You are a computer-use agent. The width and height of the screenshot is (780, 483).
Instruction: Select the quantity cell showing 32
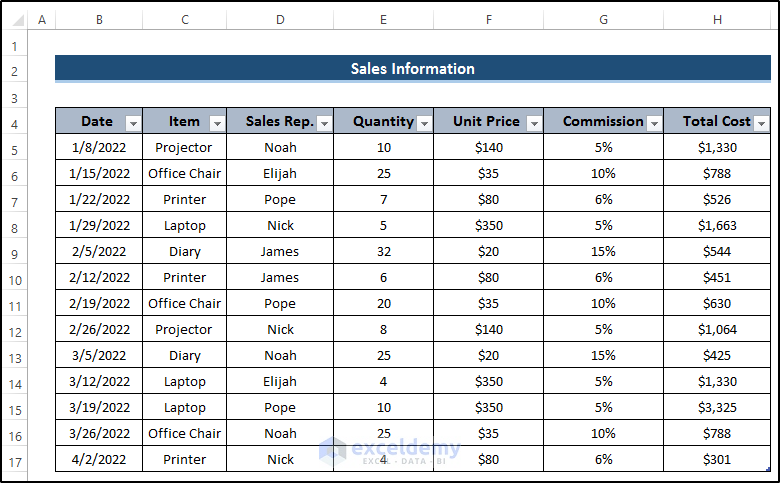click(384, 251)
